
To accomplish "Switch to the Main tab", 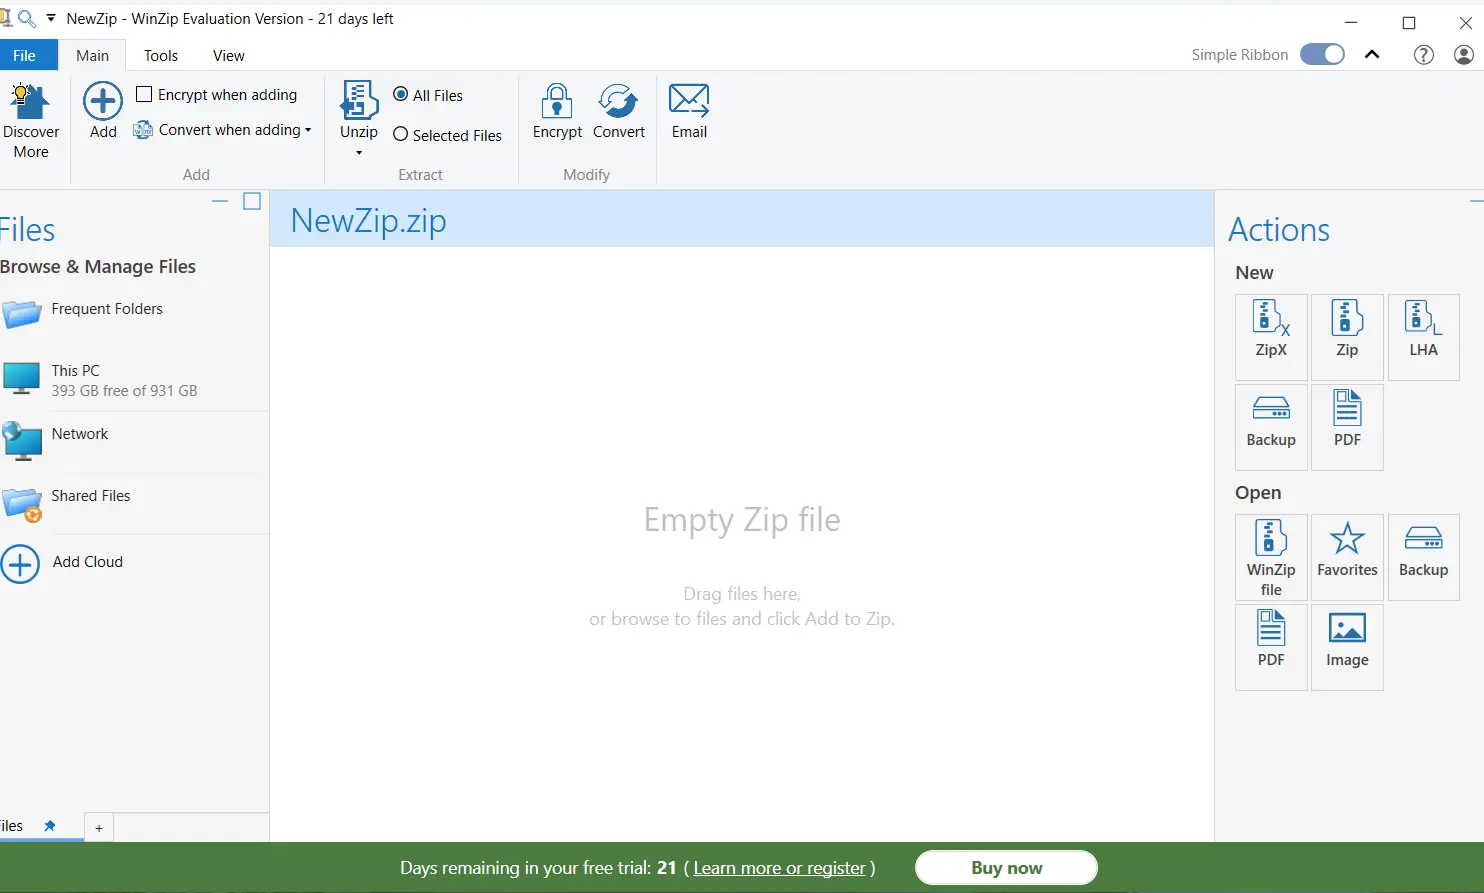I will pos(92,56).
